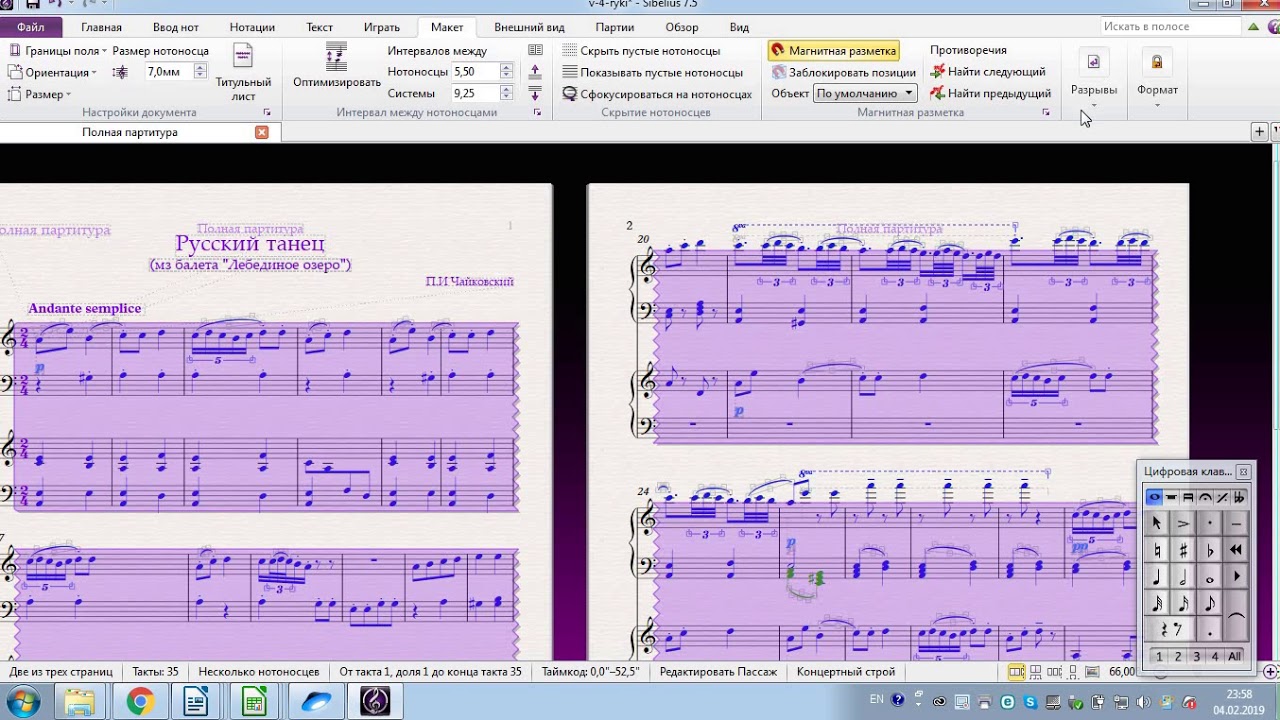Toggle Показывать пустые нотоносцы

coord(653,72)
